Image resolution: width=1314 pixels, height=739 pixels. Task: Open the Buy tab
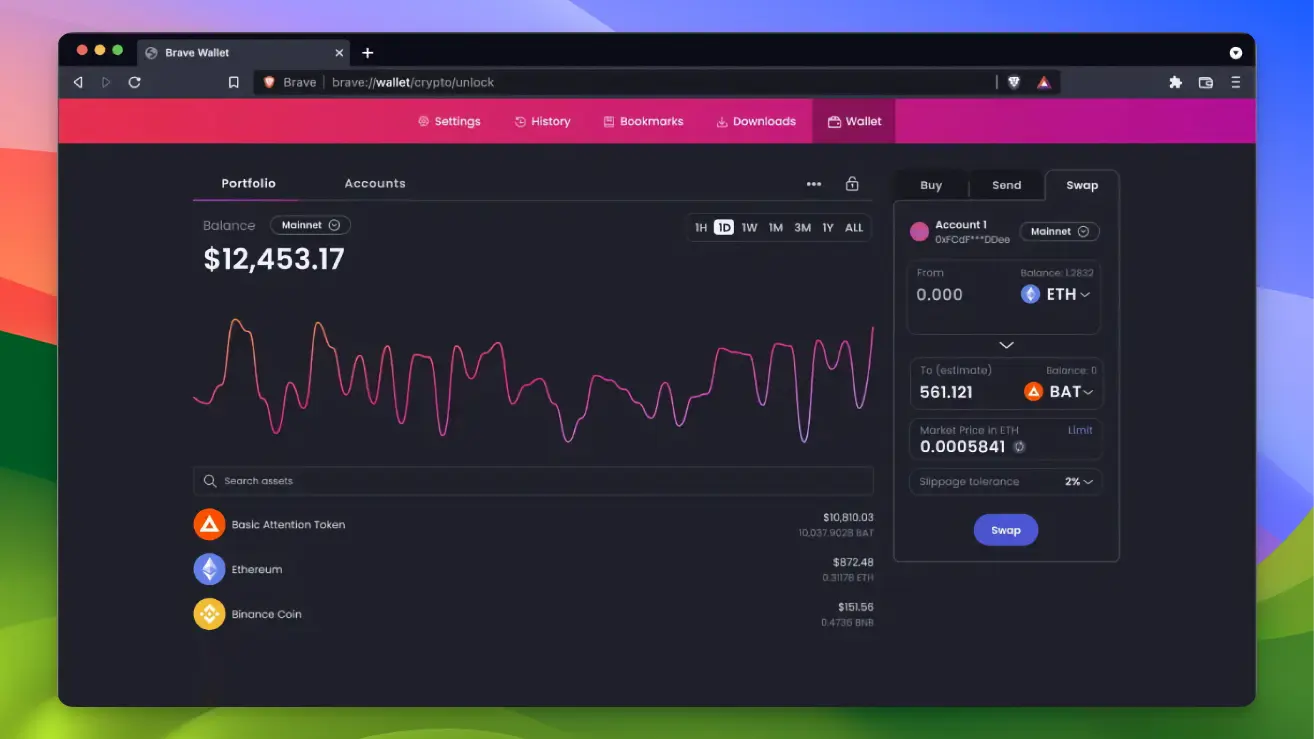click(x=930, y=185)
